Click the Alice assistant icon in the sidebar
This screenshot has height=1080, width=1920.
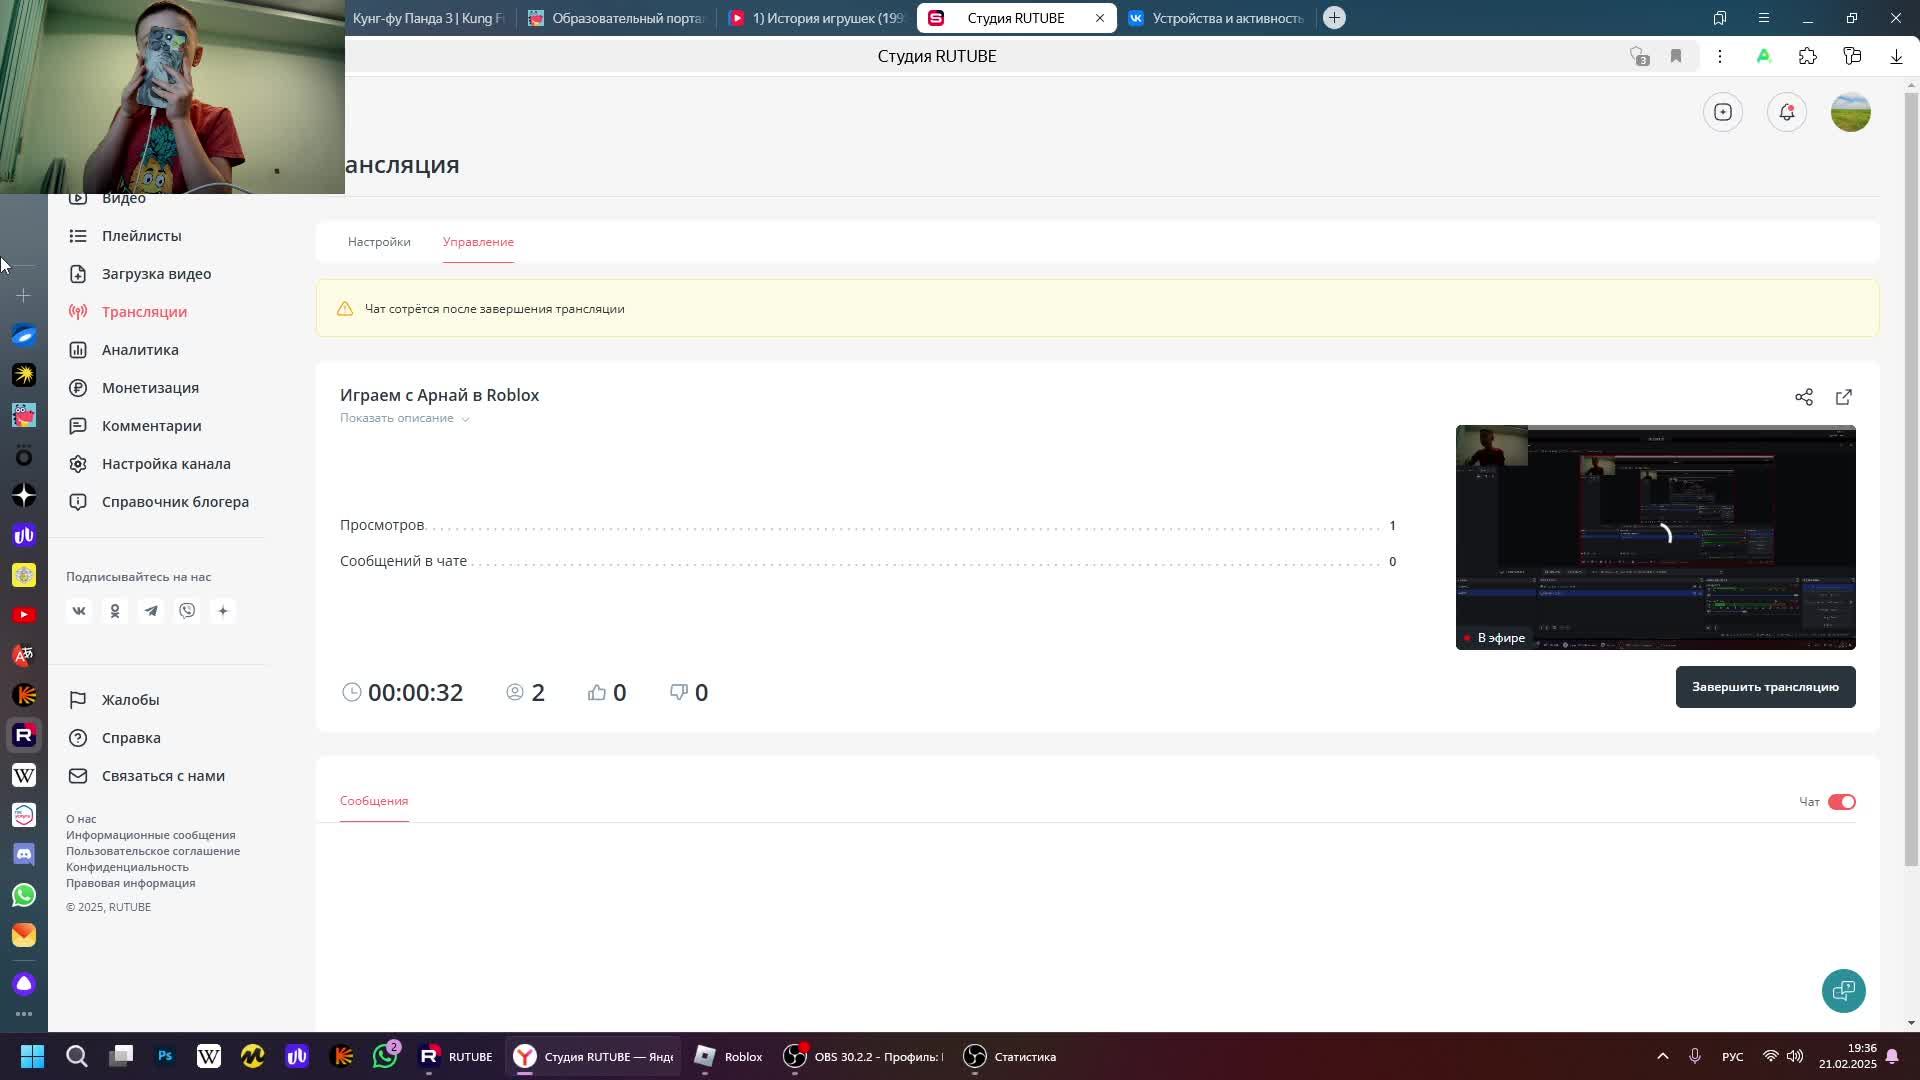(24, 985)
